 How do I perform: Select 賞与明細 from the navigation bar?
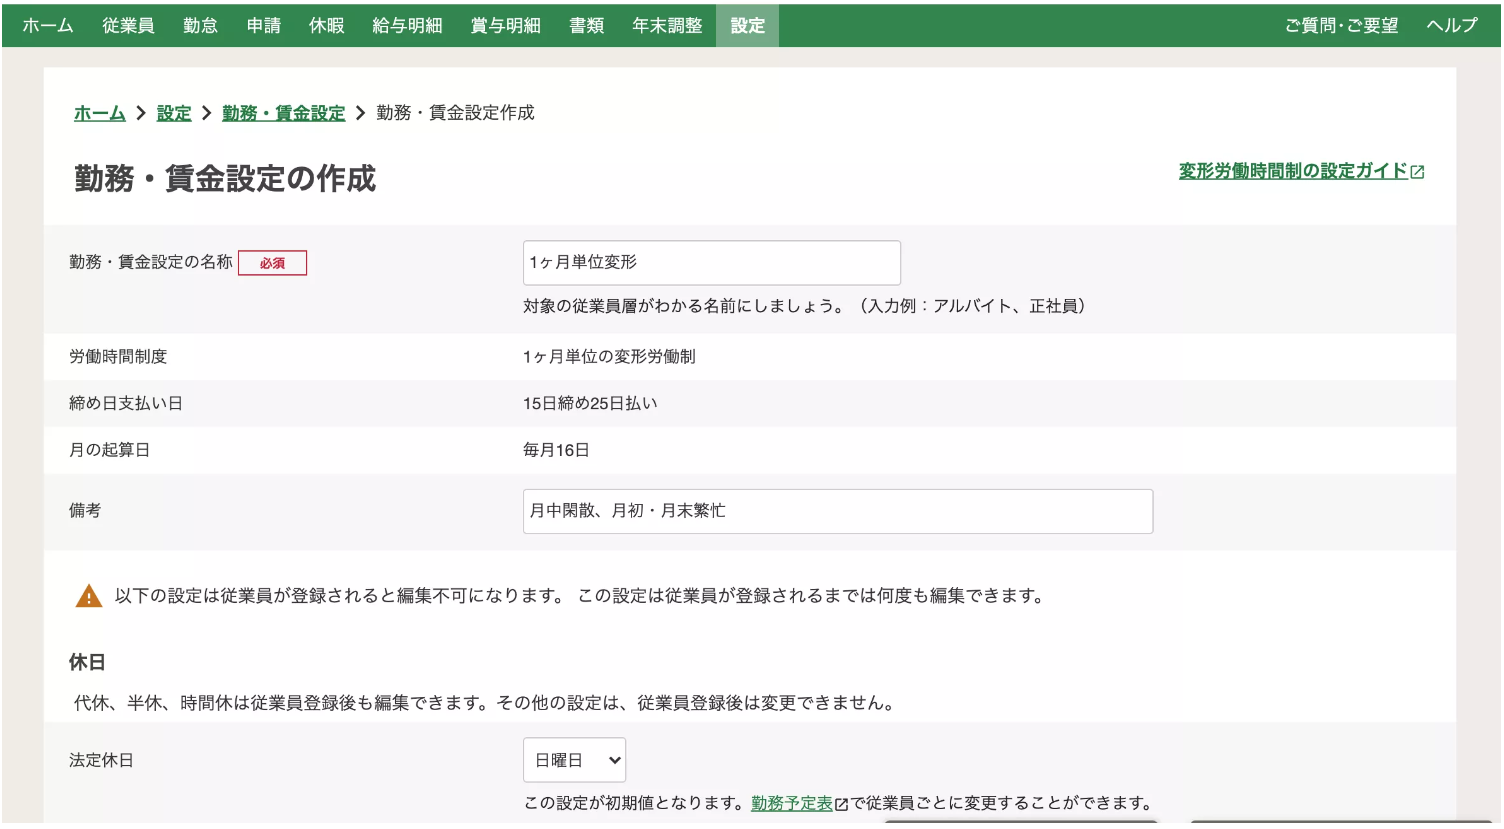504,25
